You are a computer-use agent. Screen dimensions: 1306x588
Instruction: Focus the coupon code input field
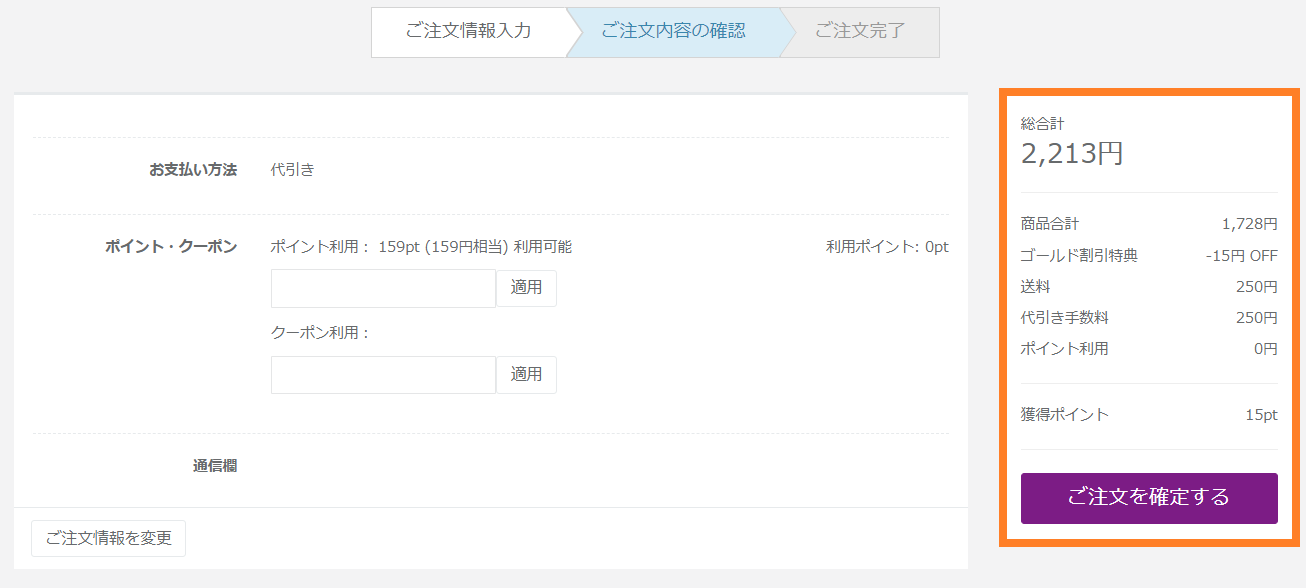[383, 375]
